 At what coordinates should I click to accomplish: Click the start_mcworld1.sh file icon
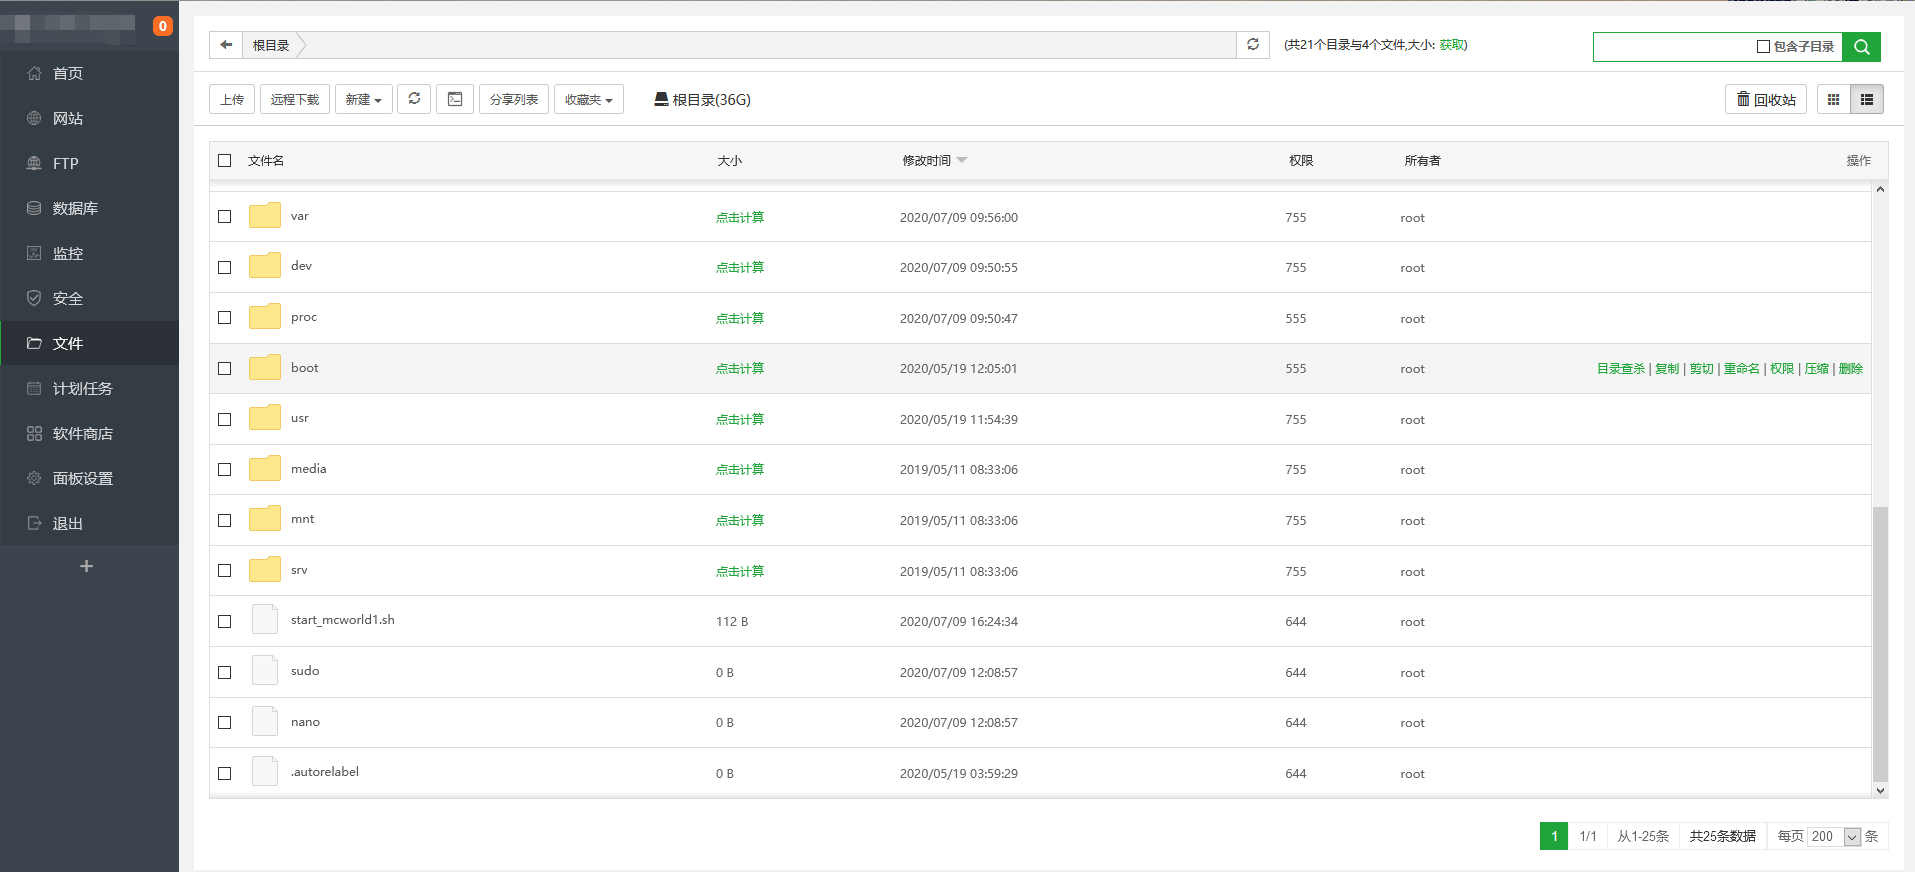(x=265, y=620)
